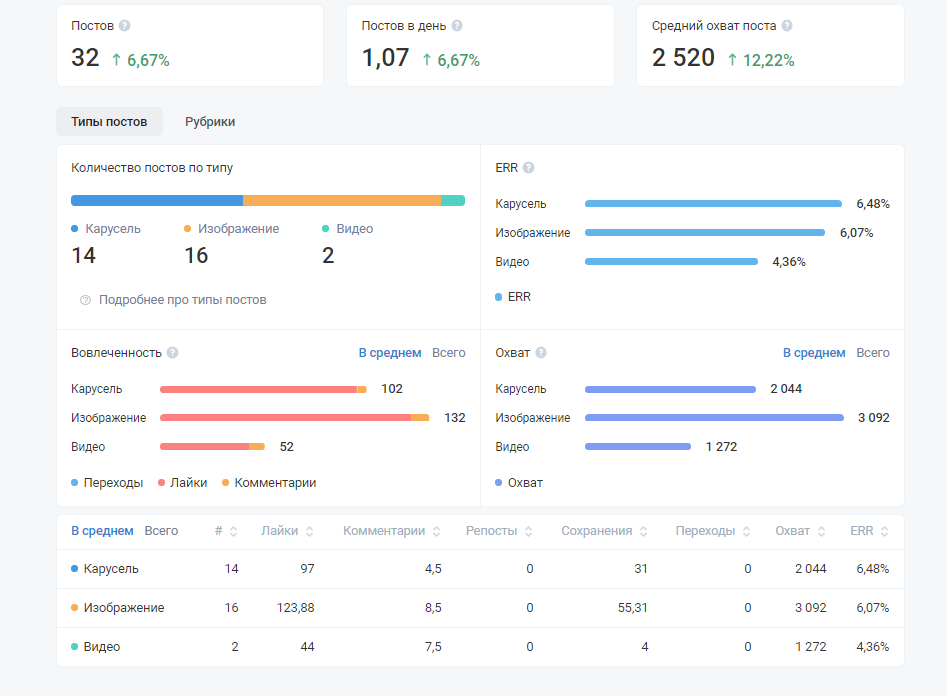947x696 pixels.
Task: Click the orange Изображение segment of the post-type bar
Action: pos(342,201)
